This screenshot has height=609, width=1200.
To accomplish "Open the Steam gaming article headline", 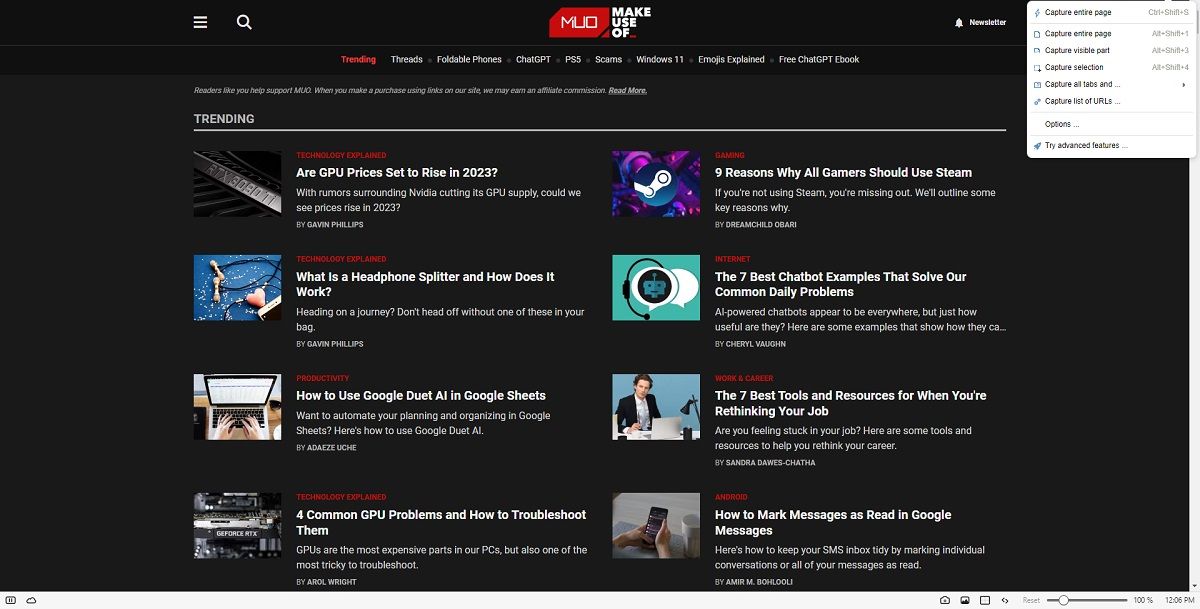I will pos(843,172).
